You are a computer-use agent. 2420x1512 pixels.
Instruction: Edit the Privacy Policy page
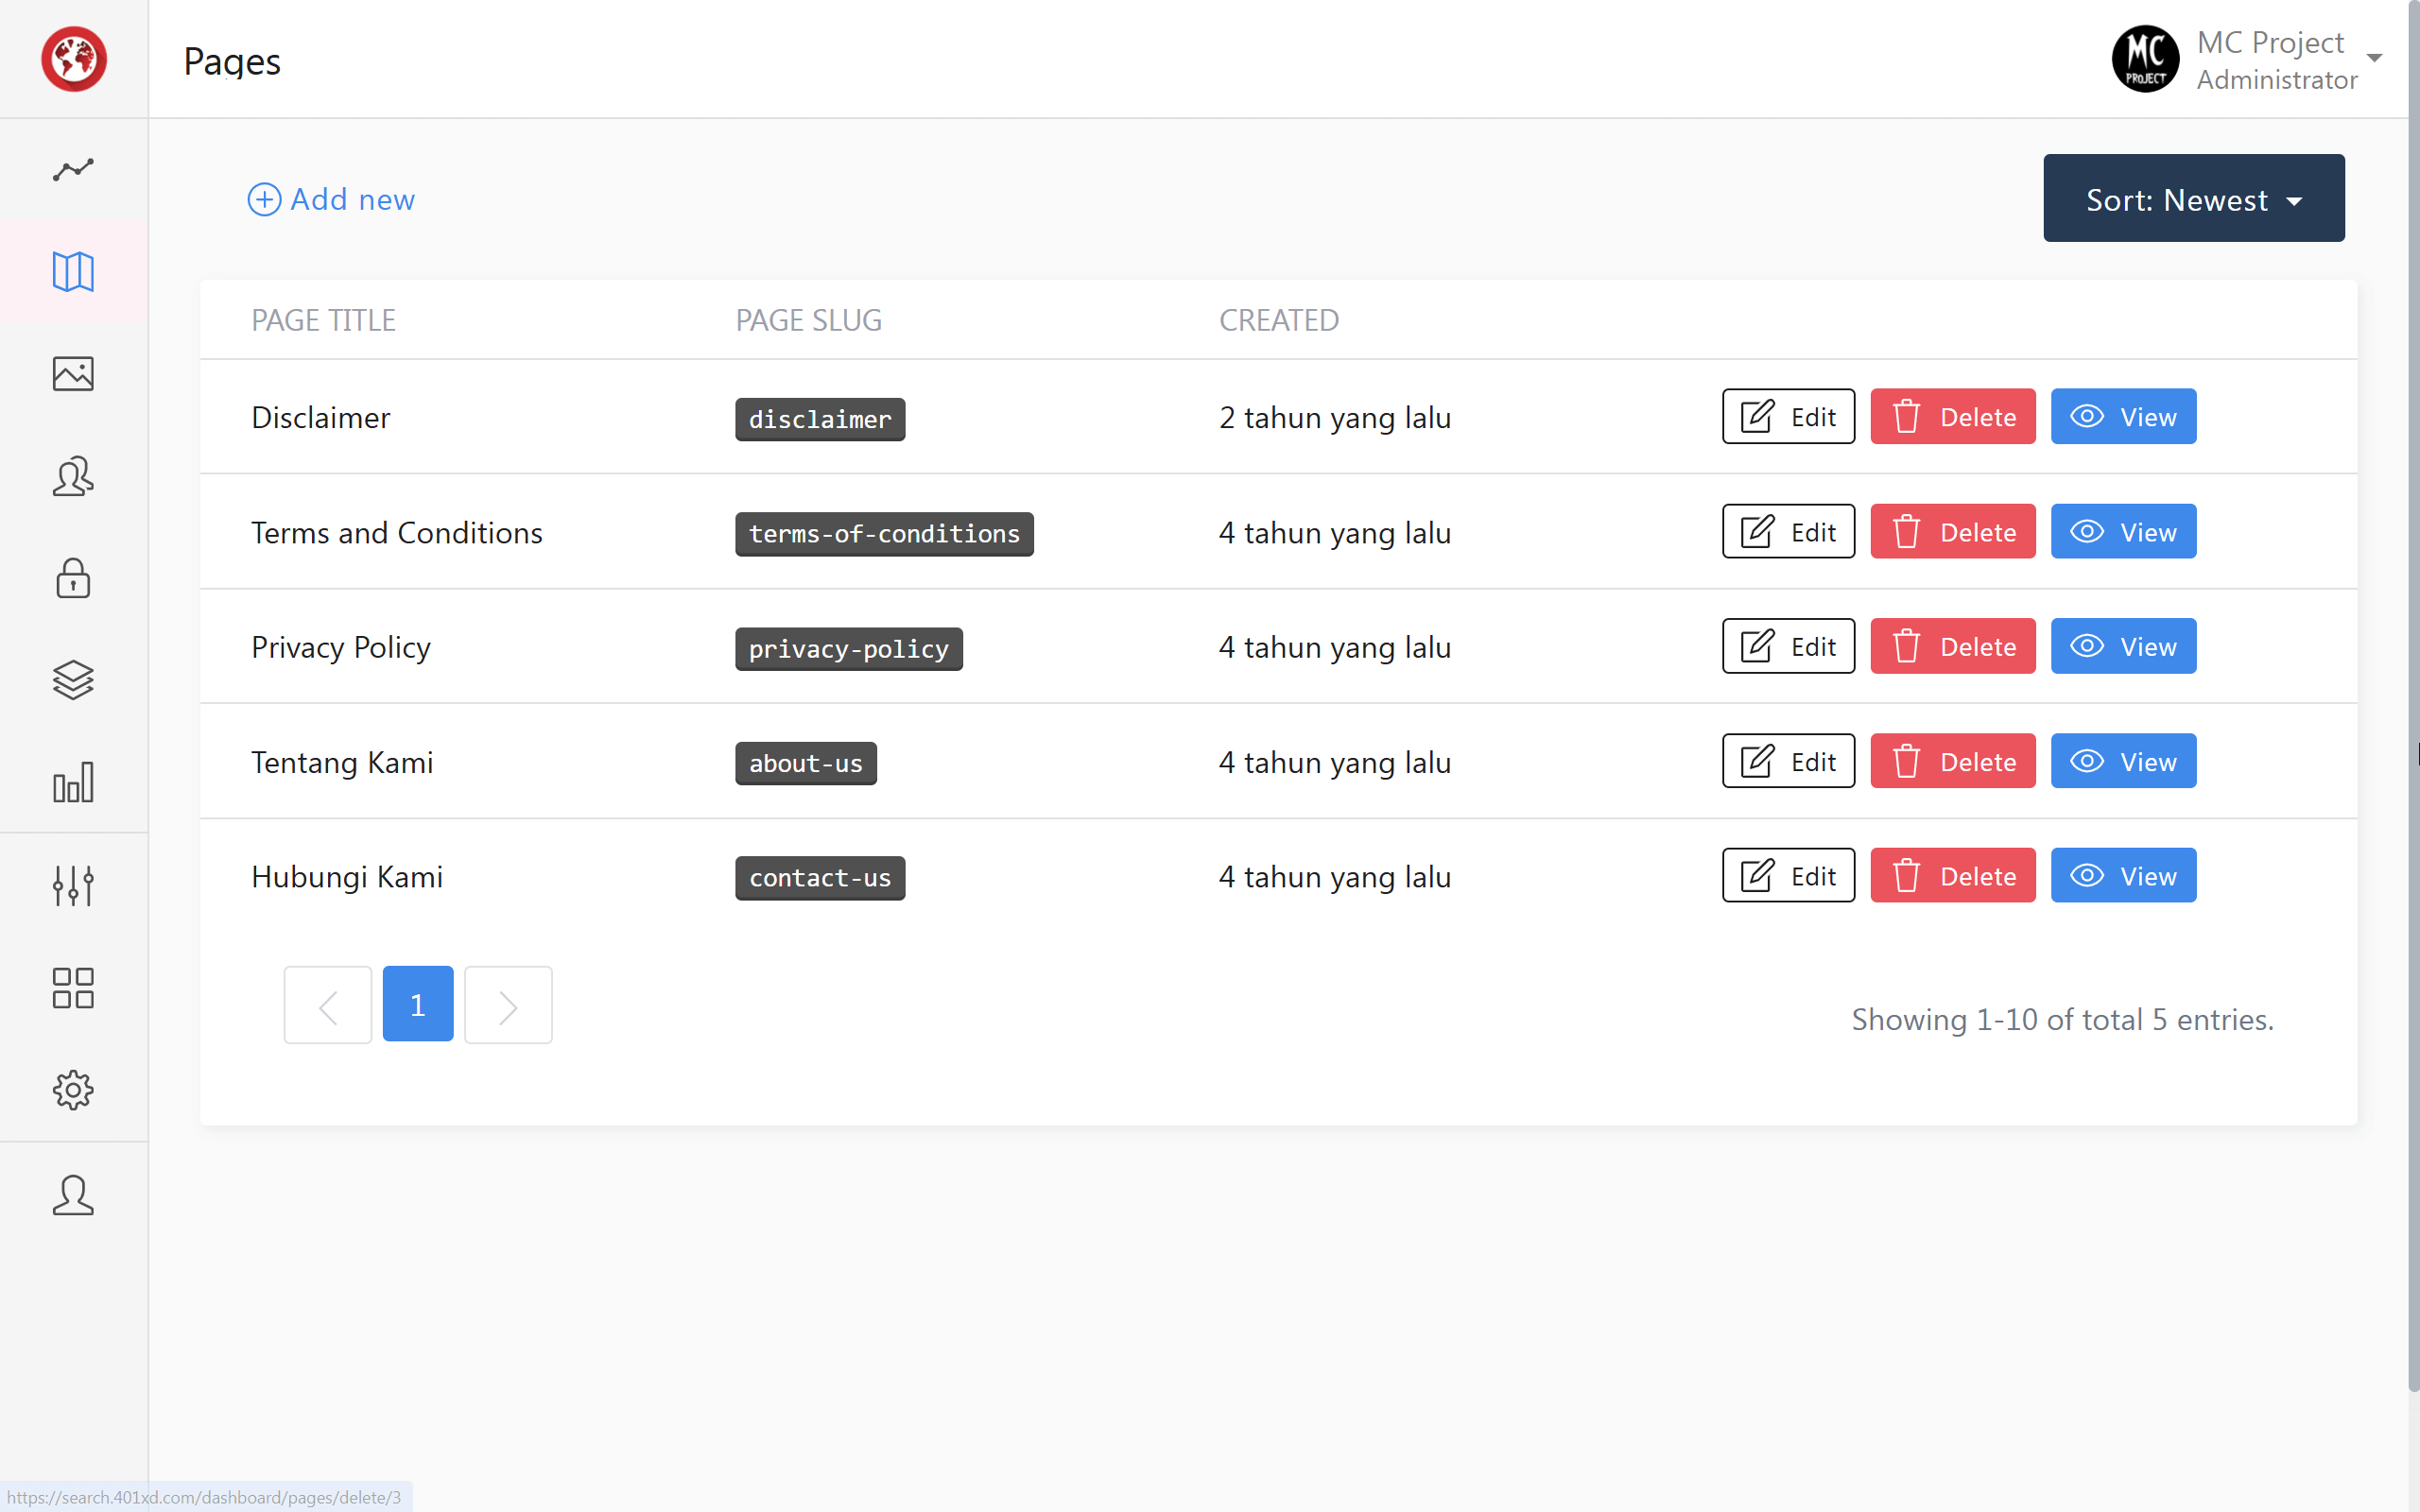[x=1787, y=647]
